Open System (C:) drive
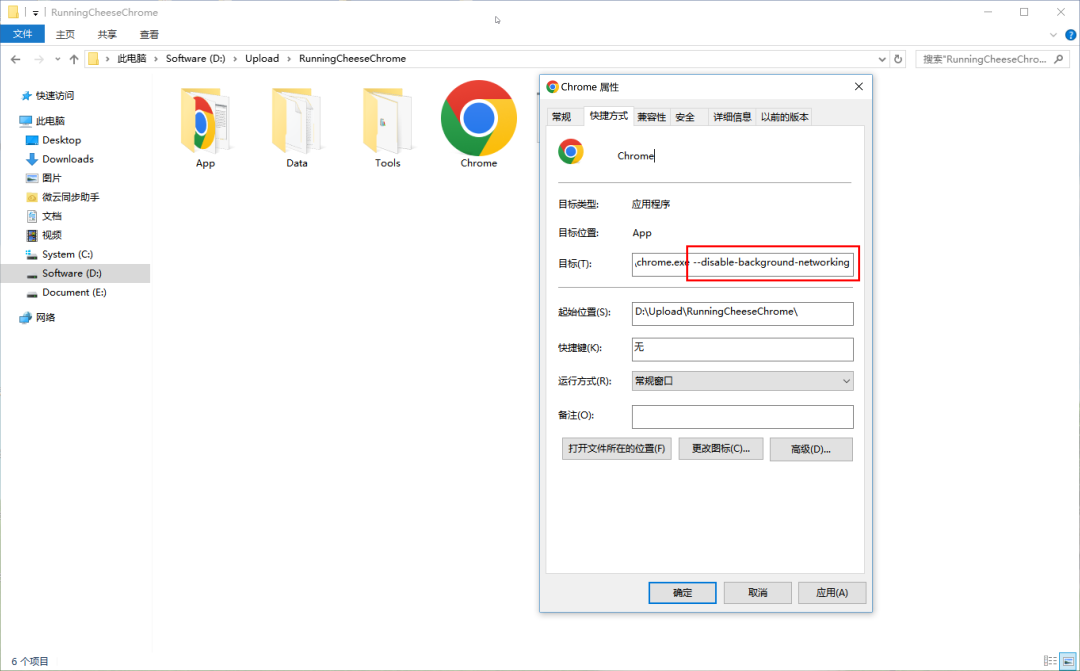The width and height of the screenshot is (1080, 671). point(67,254)
